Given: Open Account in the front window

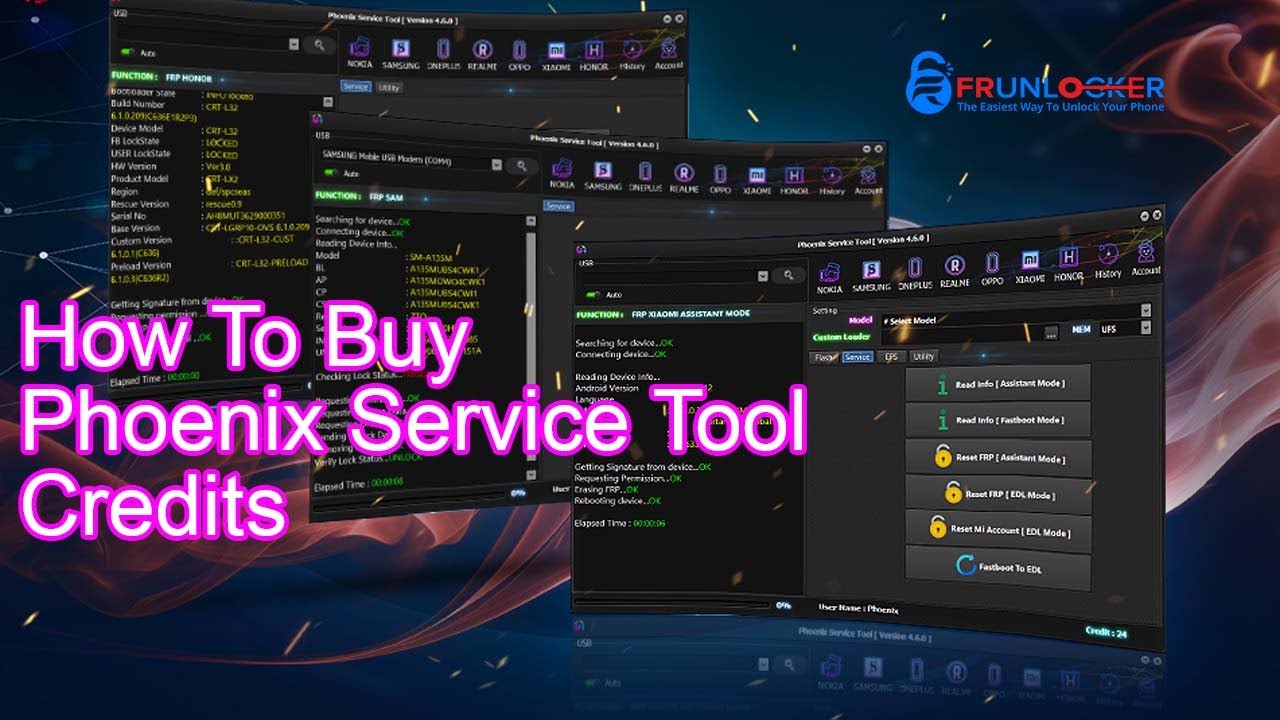Looking at the screenshot, I should (x=1146, y=259).
